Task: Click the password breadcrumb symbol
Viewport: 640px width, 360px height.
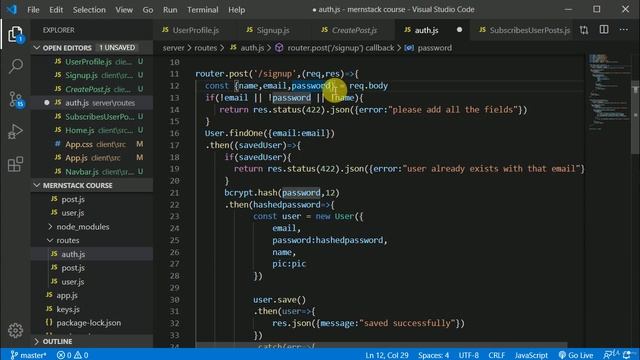Action: click(x=429, y=48)
